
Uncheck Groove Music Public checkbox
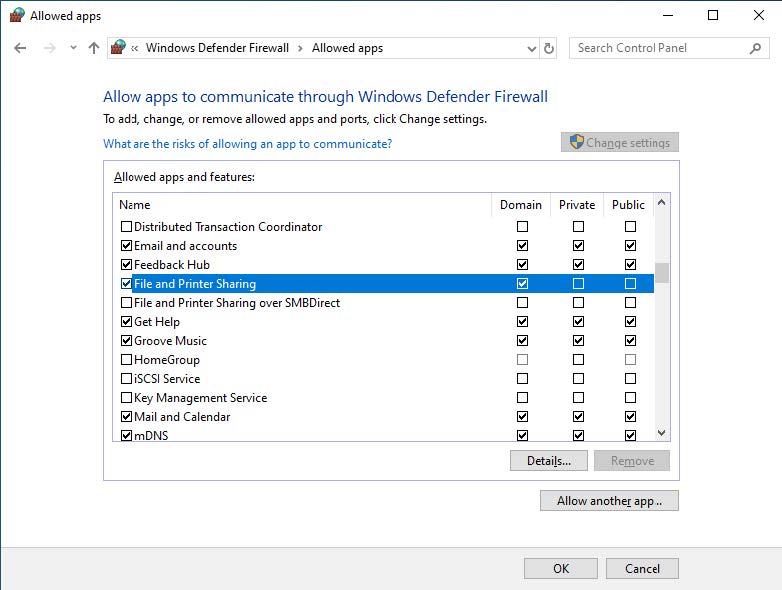[x=630, y=340]
